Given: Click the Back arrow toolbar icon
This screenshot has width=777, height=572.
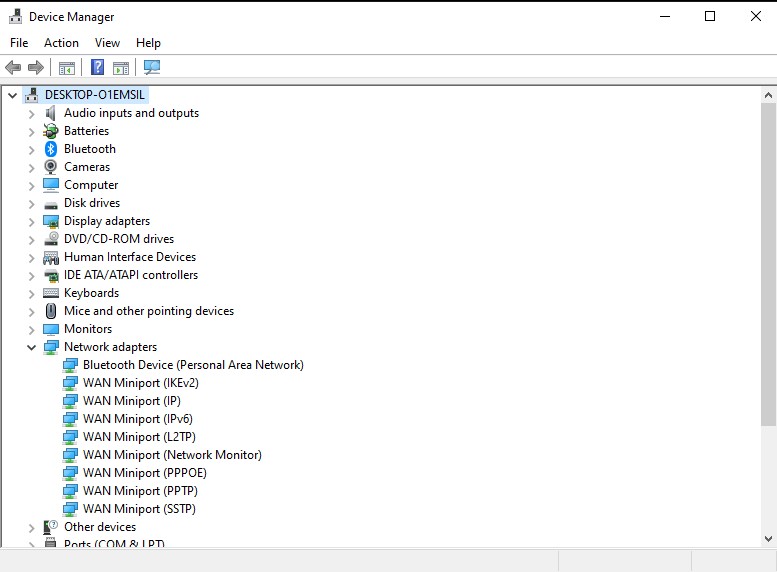Looking at the screenshot, I should [13, 67].
